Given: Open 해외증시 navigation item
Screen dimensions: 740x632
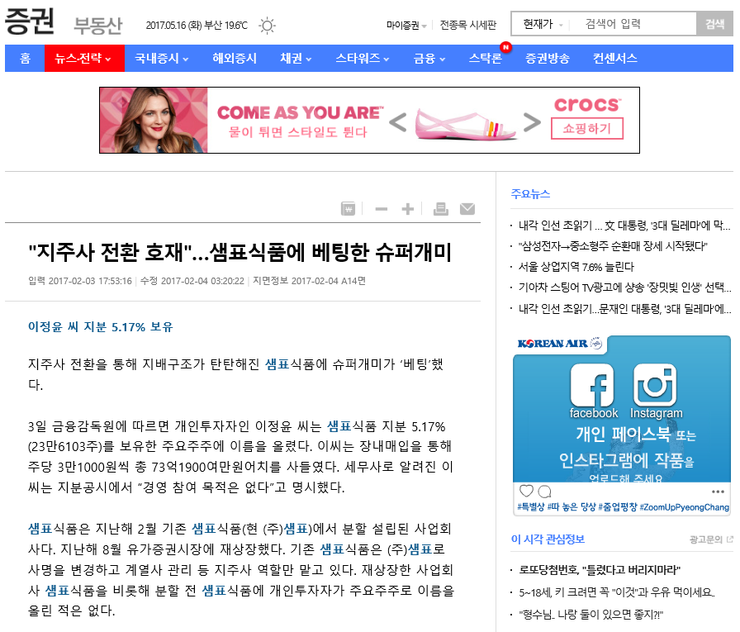Looking at the screenshot, I should [x=234, y=59].
